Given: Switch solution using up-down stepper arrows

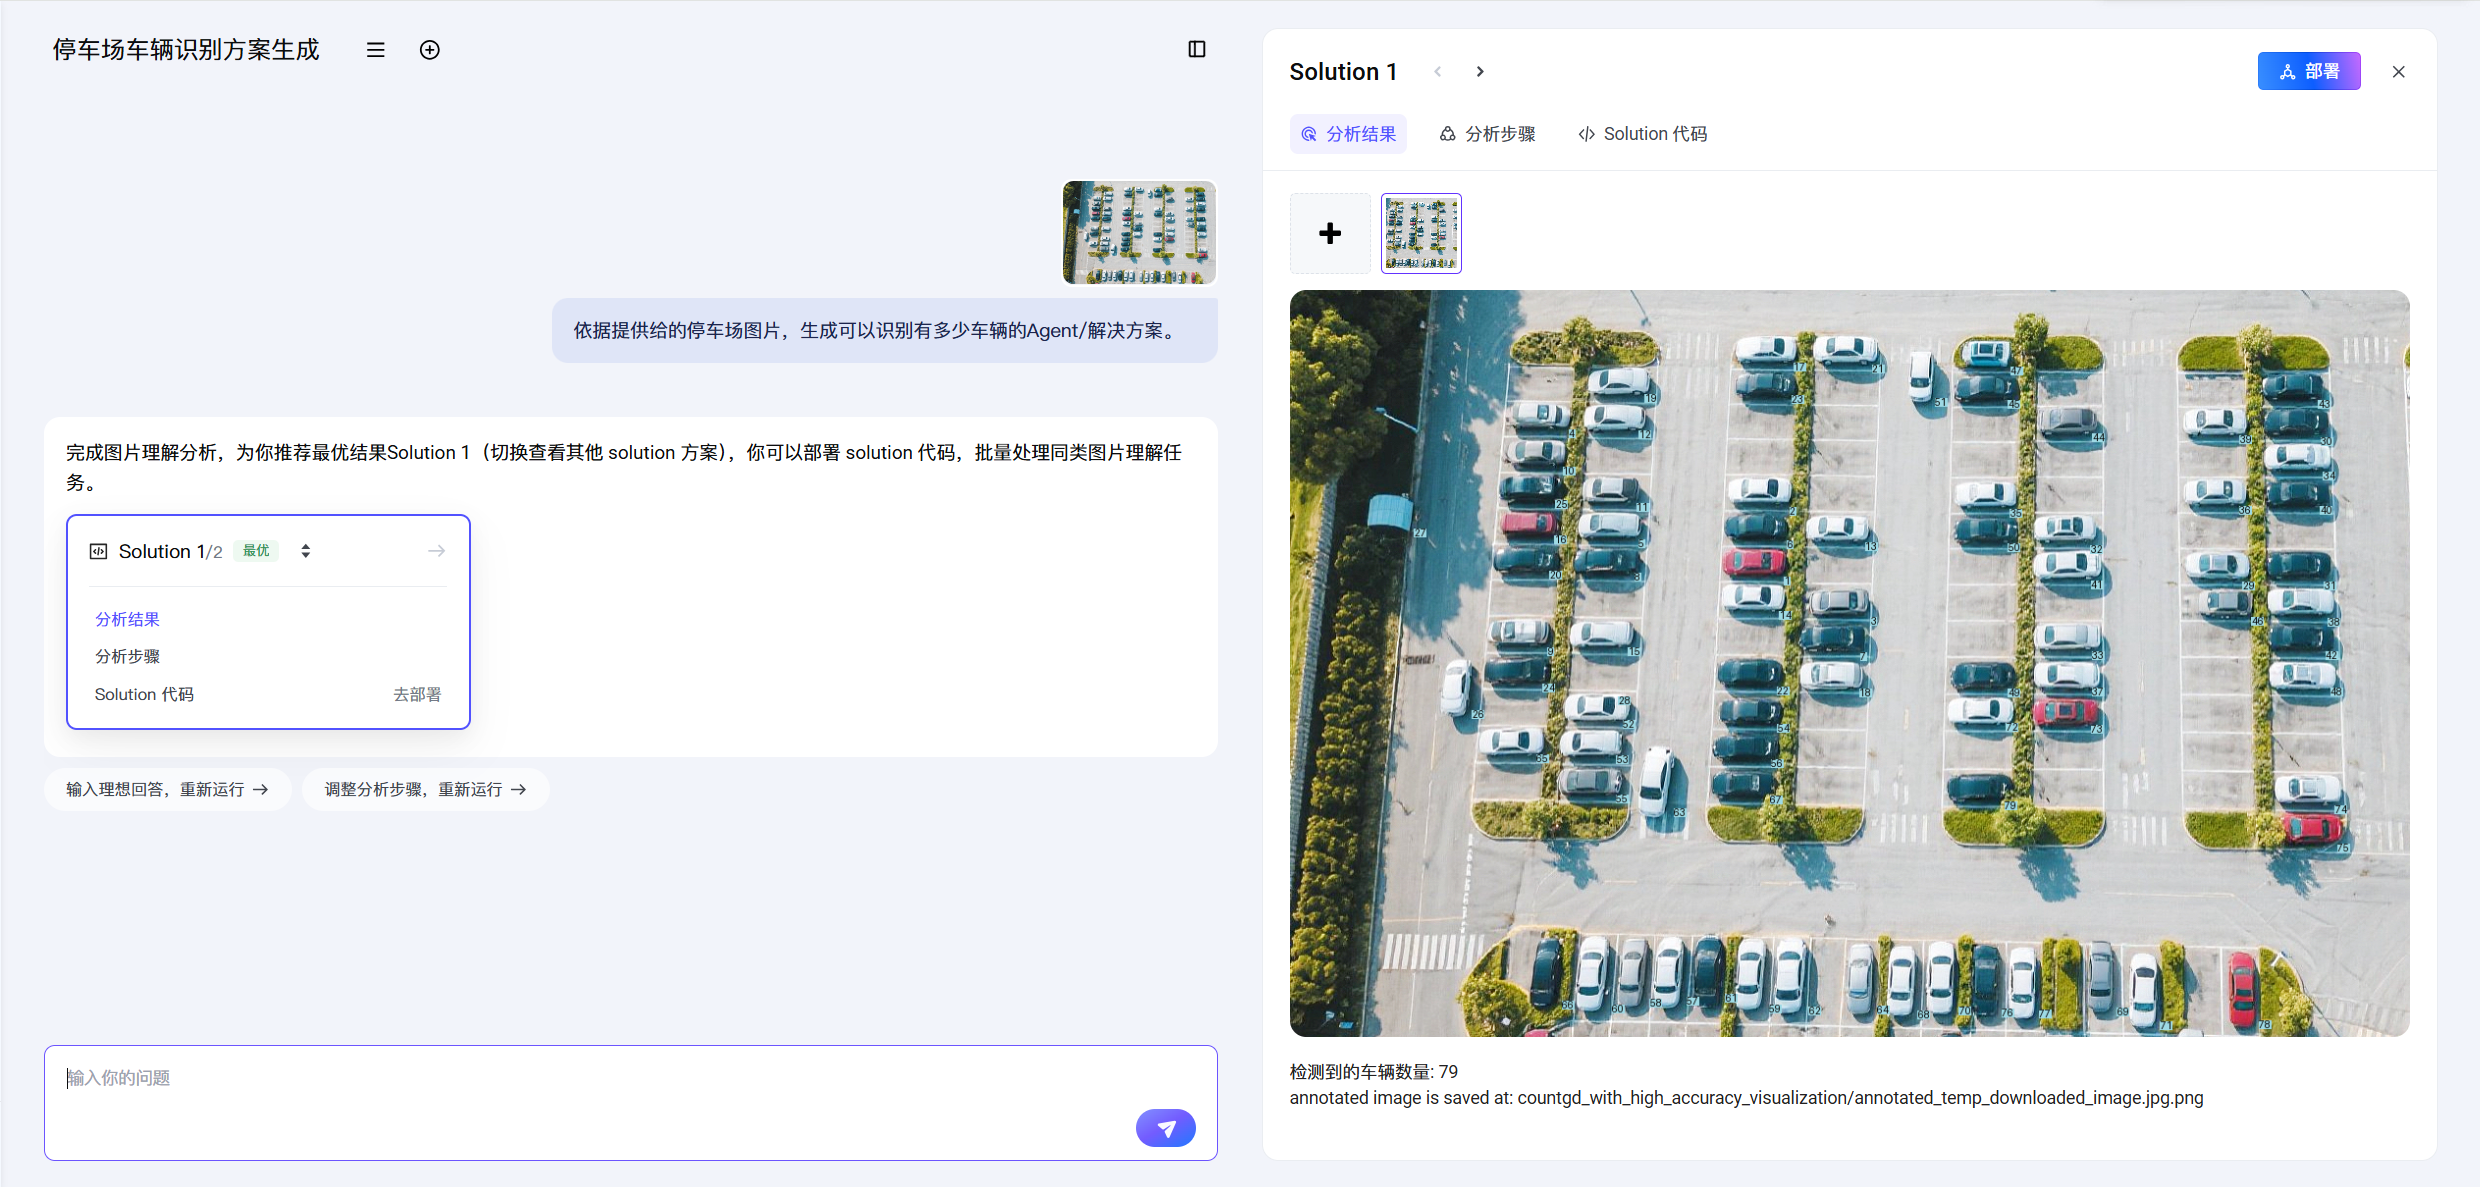Looking at the screenshot, I should click(305, 551).
